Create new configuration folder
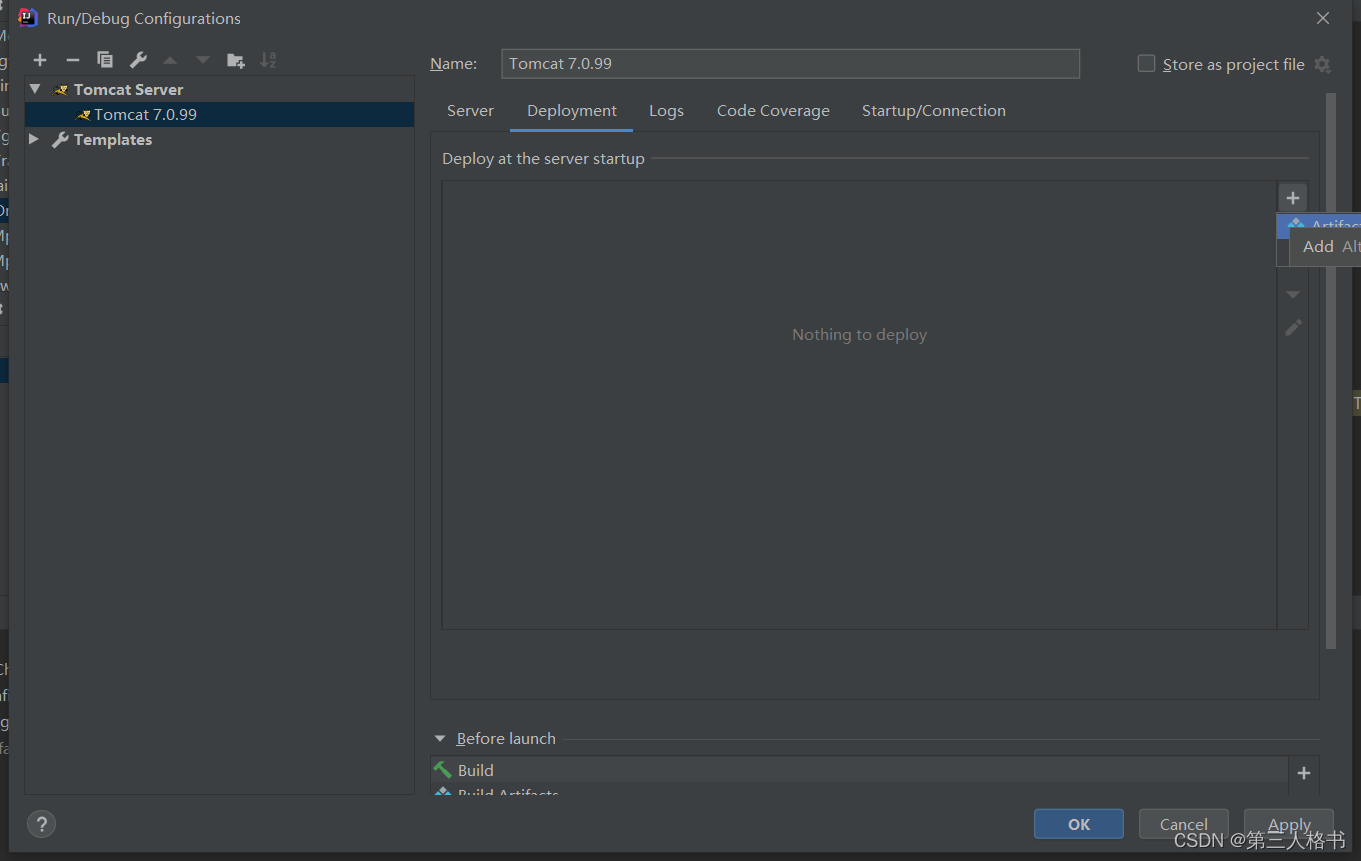The image size is (1361, 861). pyautogui.click(x=236, y=60)
